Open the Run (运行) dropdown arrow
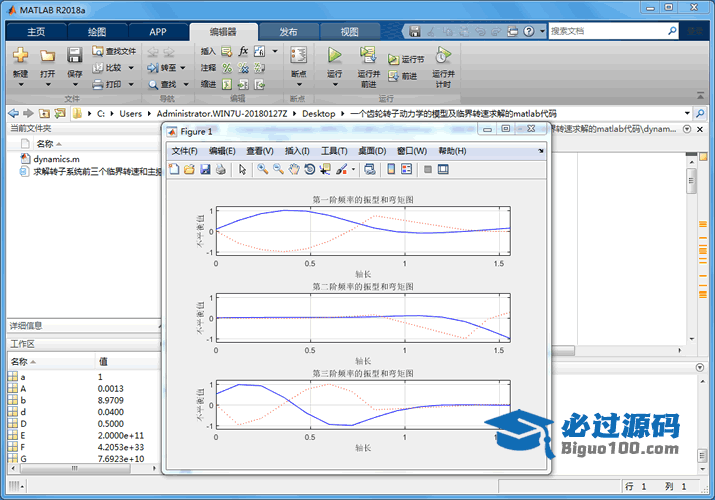 pos(335,84)
